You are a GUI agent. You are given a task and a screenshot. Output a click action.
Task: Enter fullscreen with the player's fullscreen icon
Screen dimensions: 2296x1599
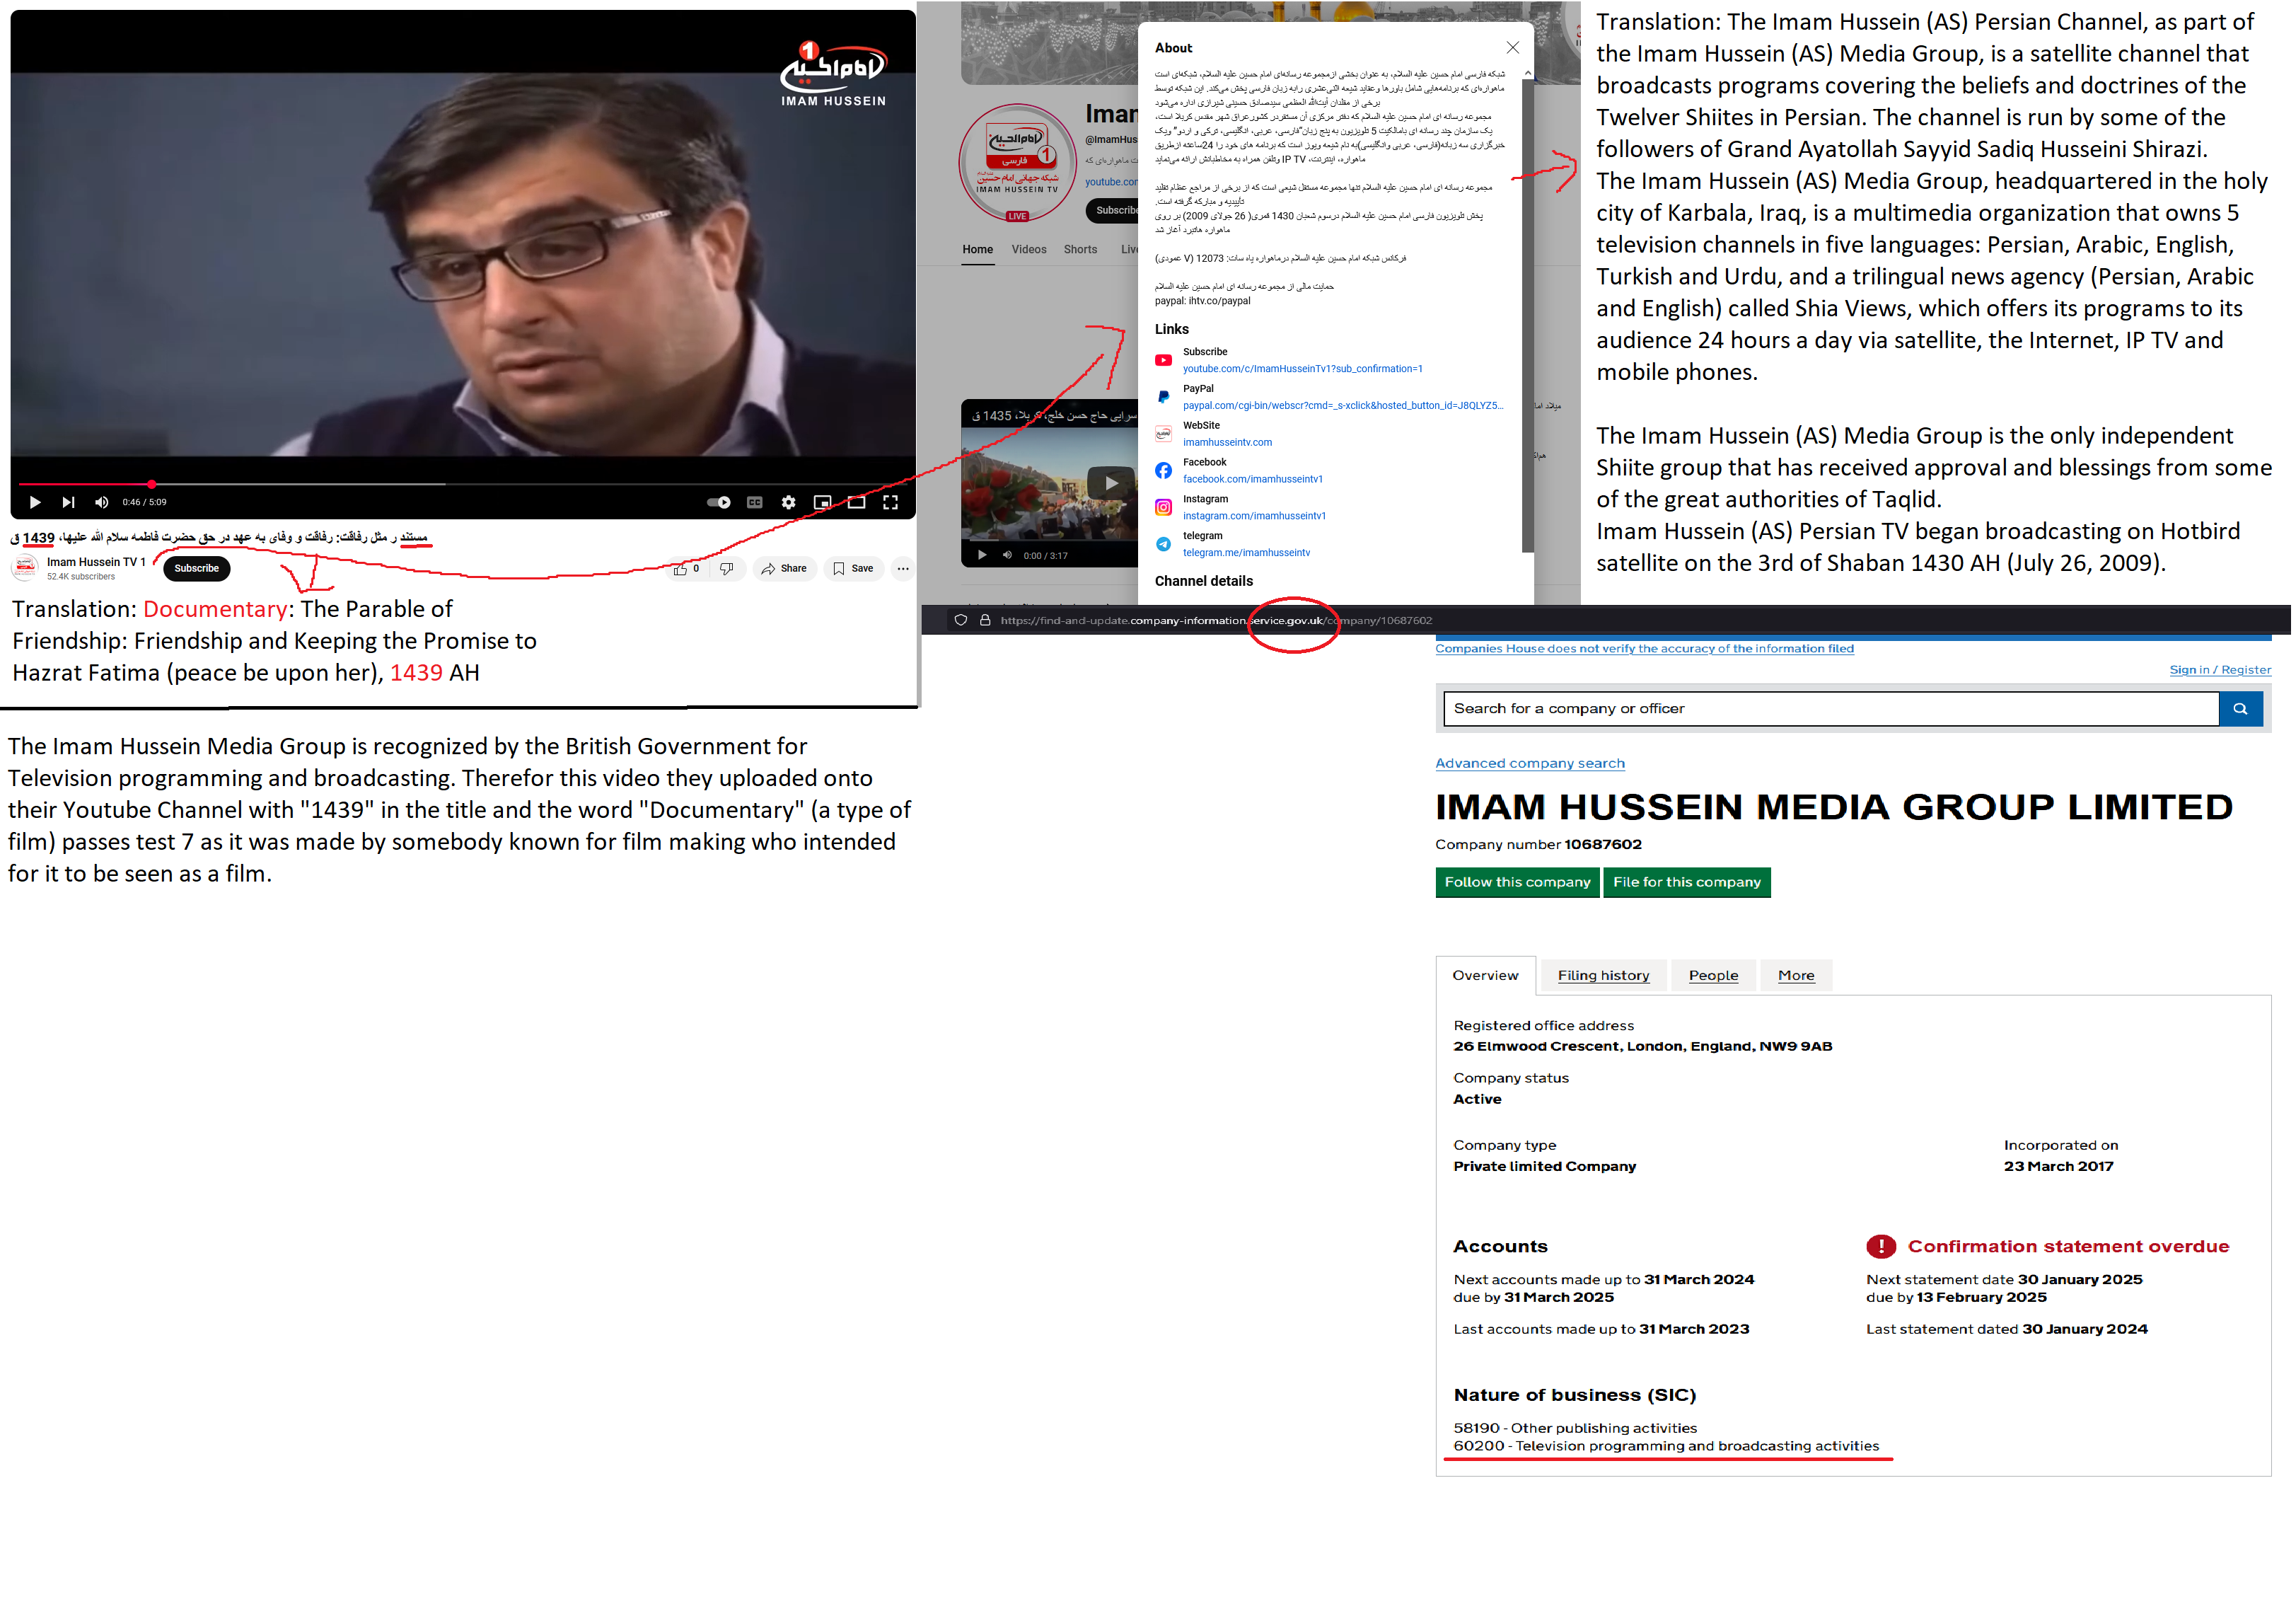pyautogui.click(x=891, y=503)
